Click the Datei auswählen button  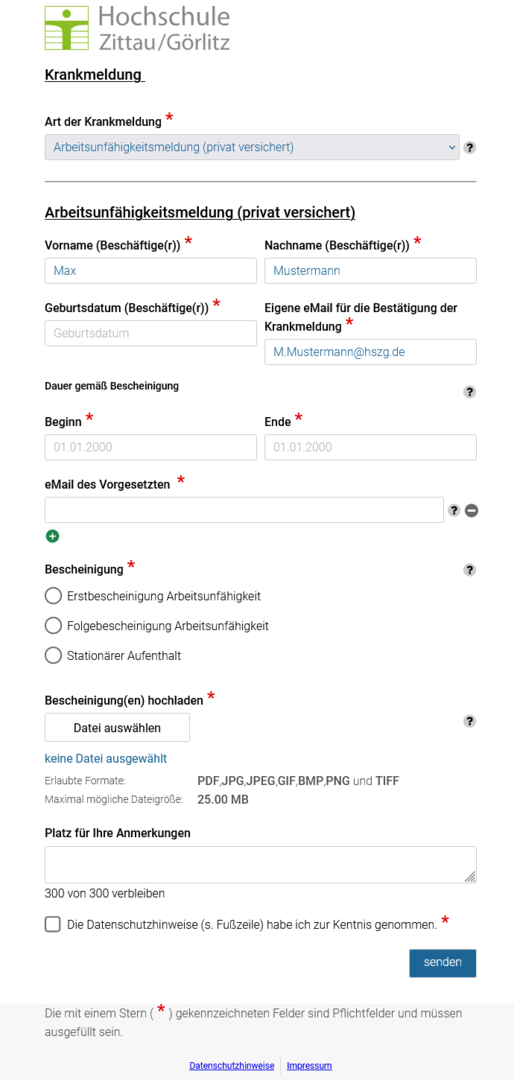[117, 727]
